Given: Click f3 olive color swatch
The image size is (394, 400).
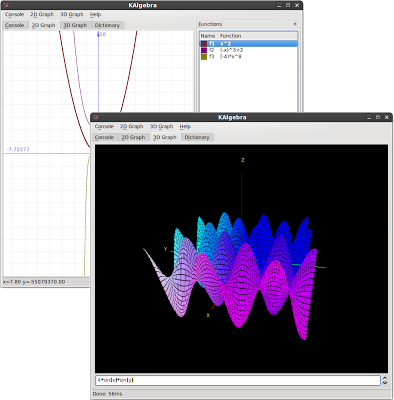Looking at the screenshot, I should click(x=204, y=57).
